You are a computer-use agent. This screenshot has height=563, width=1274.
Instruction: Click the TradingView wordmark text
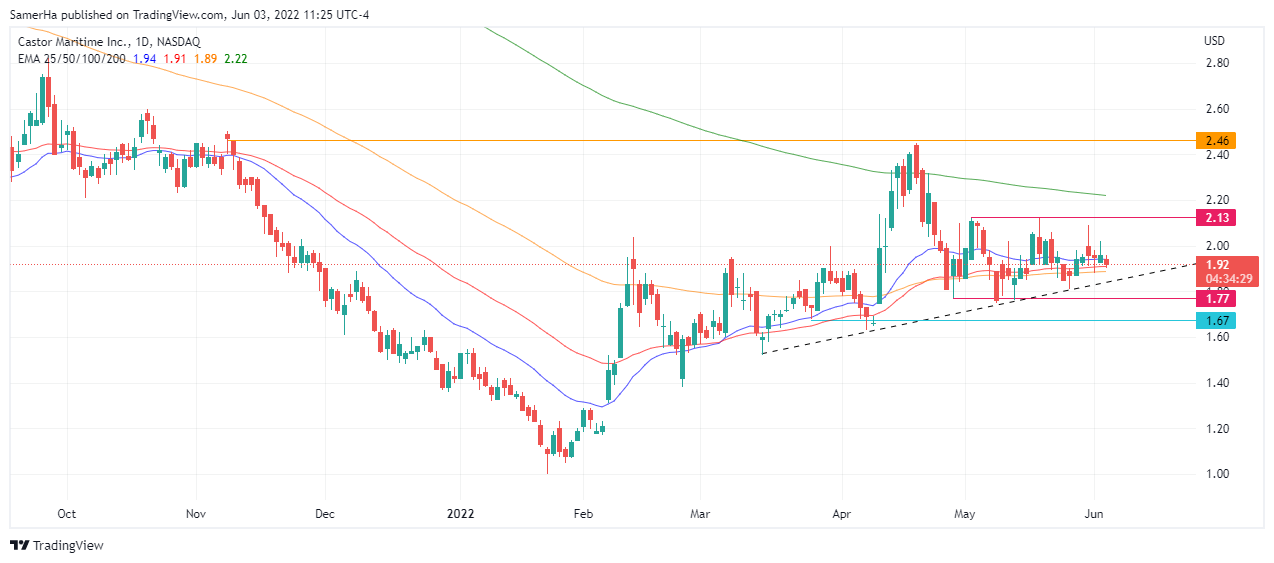pyautogui.click(x=68, y=546)
